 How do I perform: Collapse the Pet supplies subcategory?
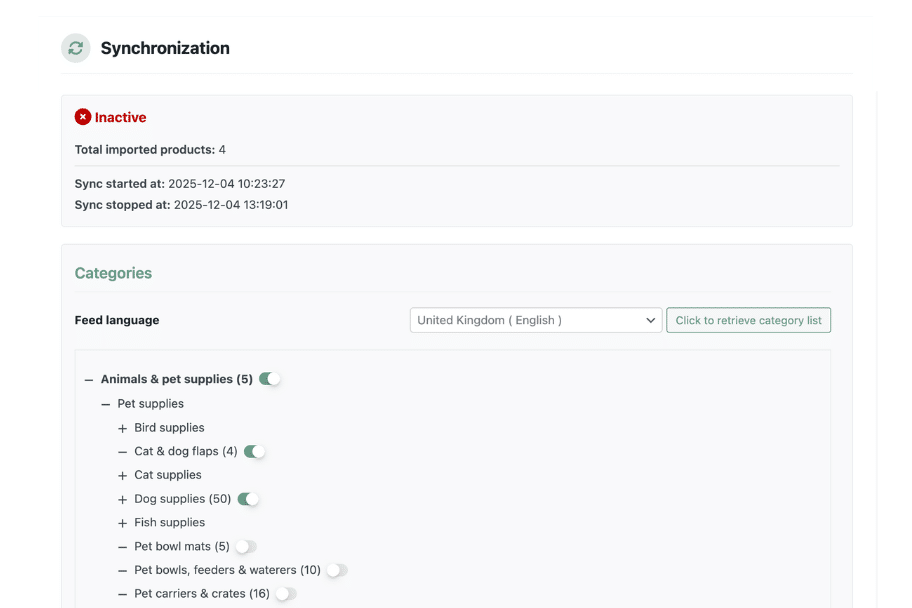(106, 404)
